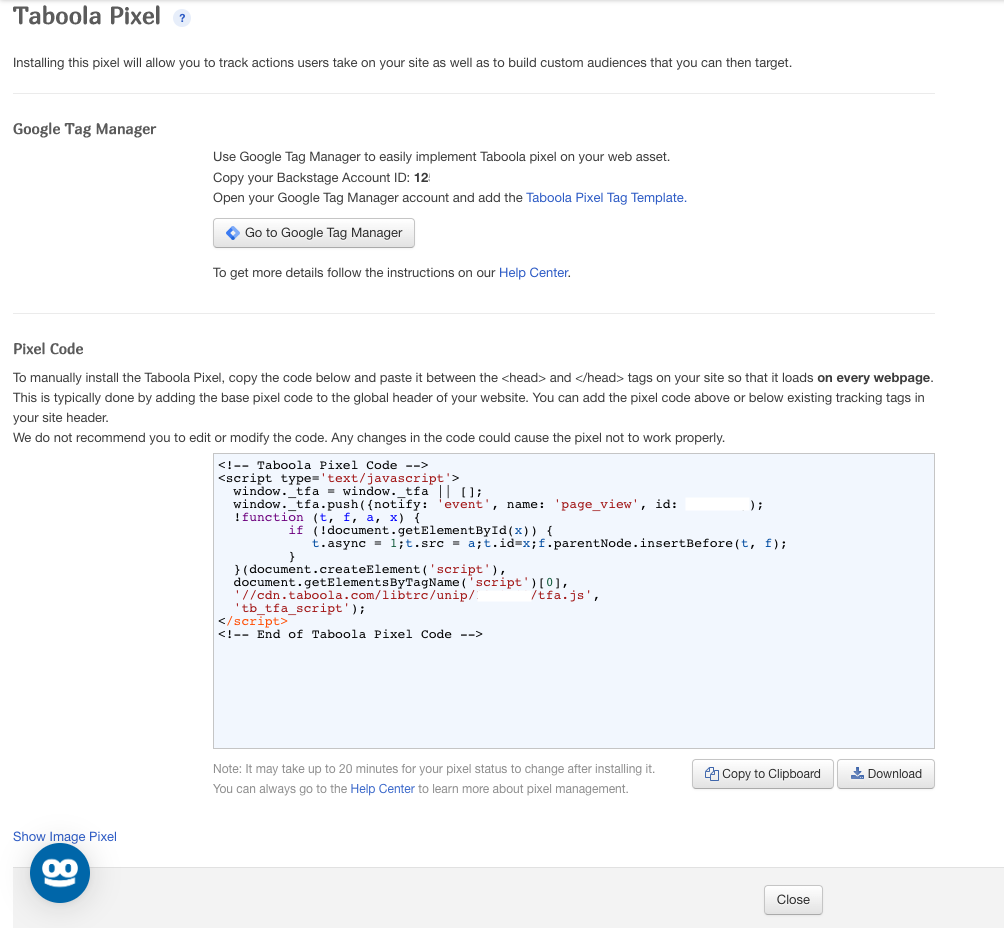Open the Taboola Pixel Tag Template link

(606, 198)
